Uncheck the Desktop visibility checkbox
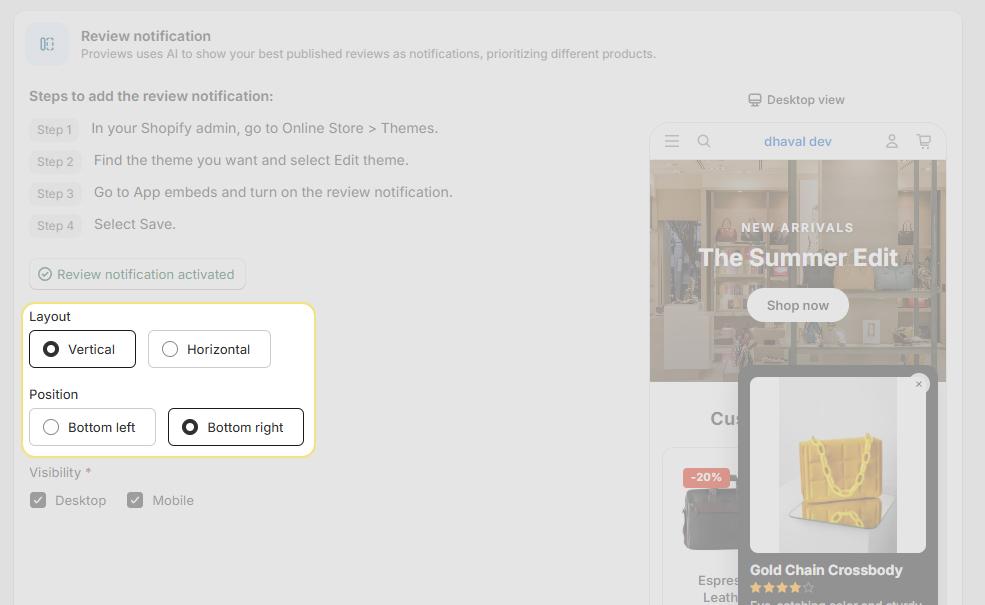This screenshot has height=605, width=985. (38, 500)
